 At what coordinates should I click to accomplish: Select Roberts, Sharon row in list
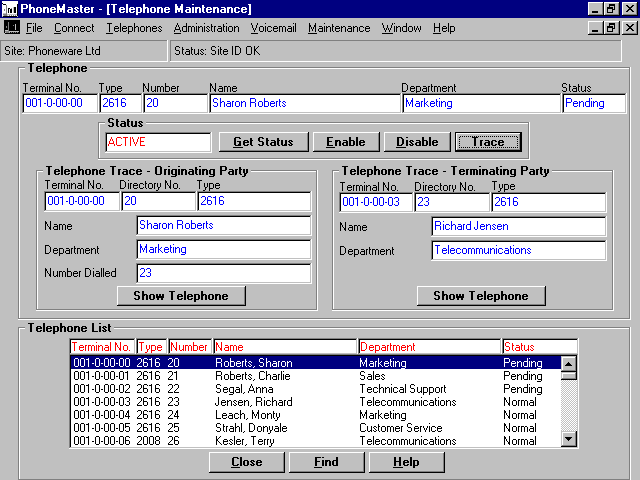click(316, 363)
